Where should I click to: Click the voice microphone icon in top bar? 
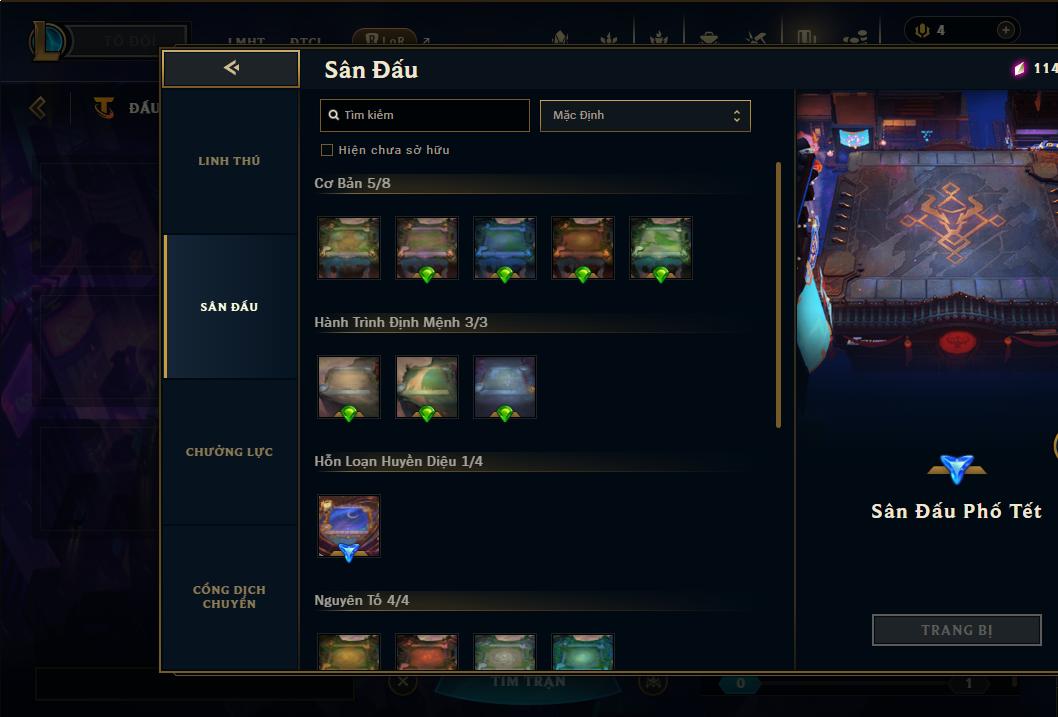pos(922,30)
